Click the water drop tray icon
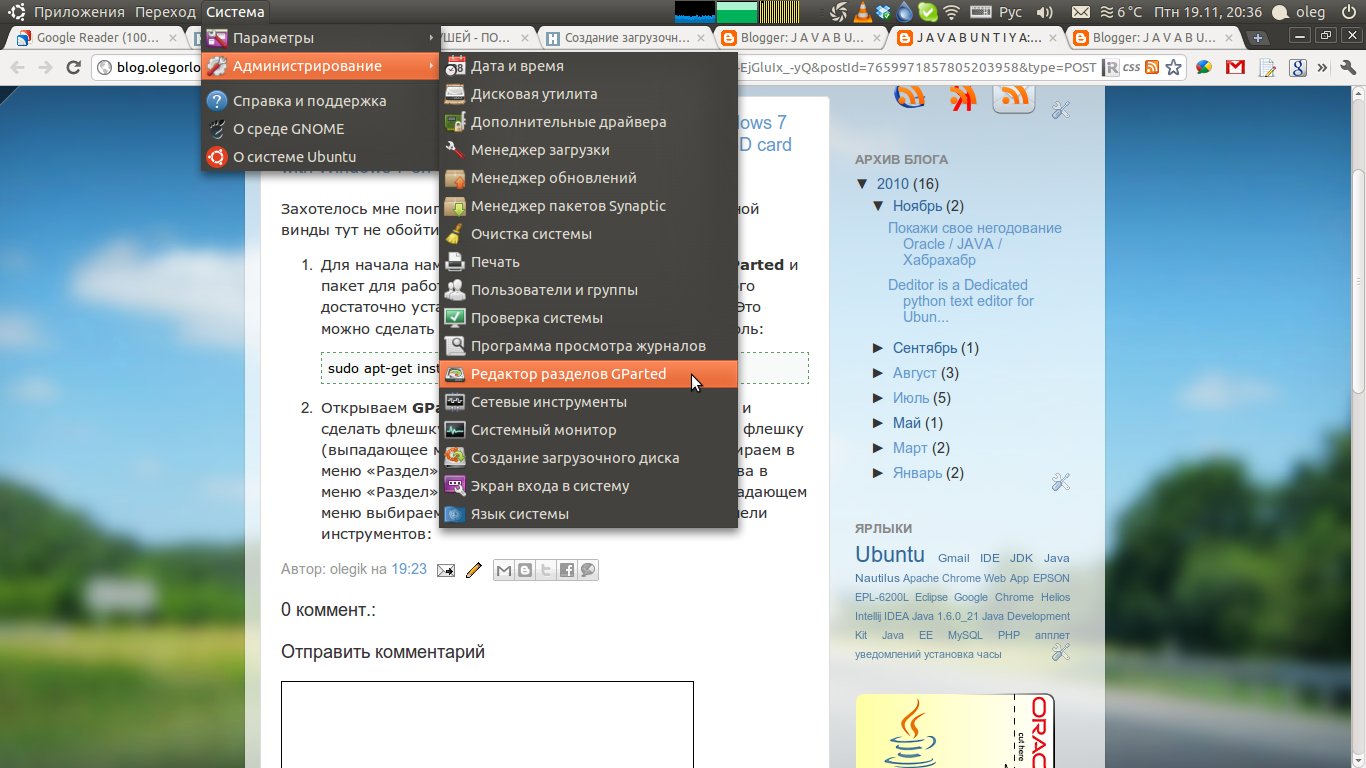Image resolution: width=1366 pixels, height=768 pixels. pyautogui.click(x=905, y=12)
